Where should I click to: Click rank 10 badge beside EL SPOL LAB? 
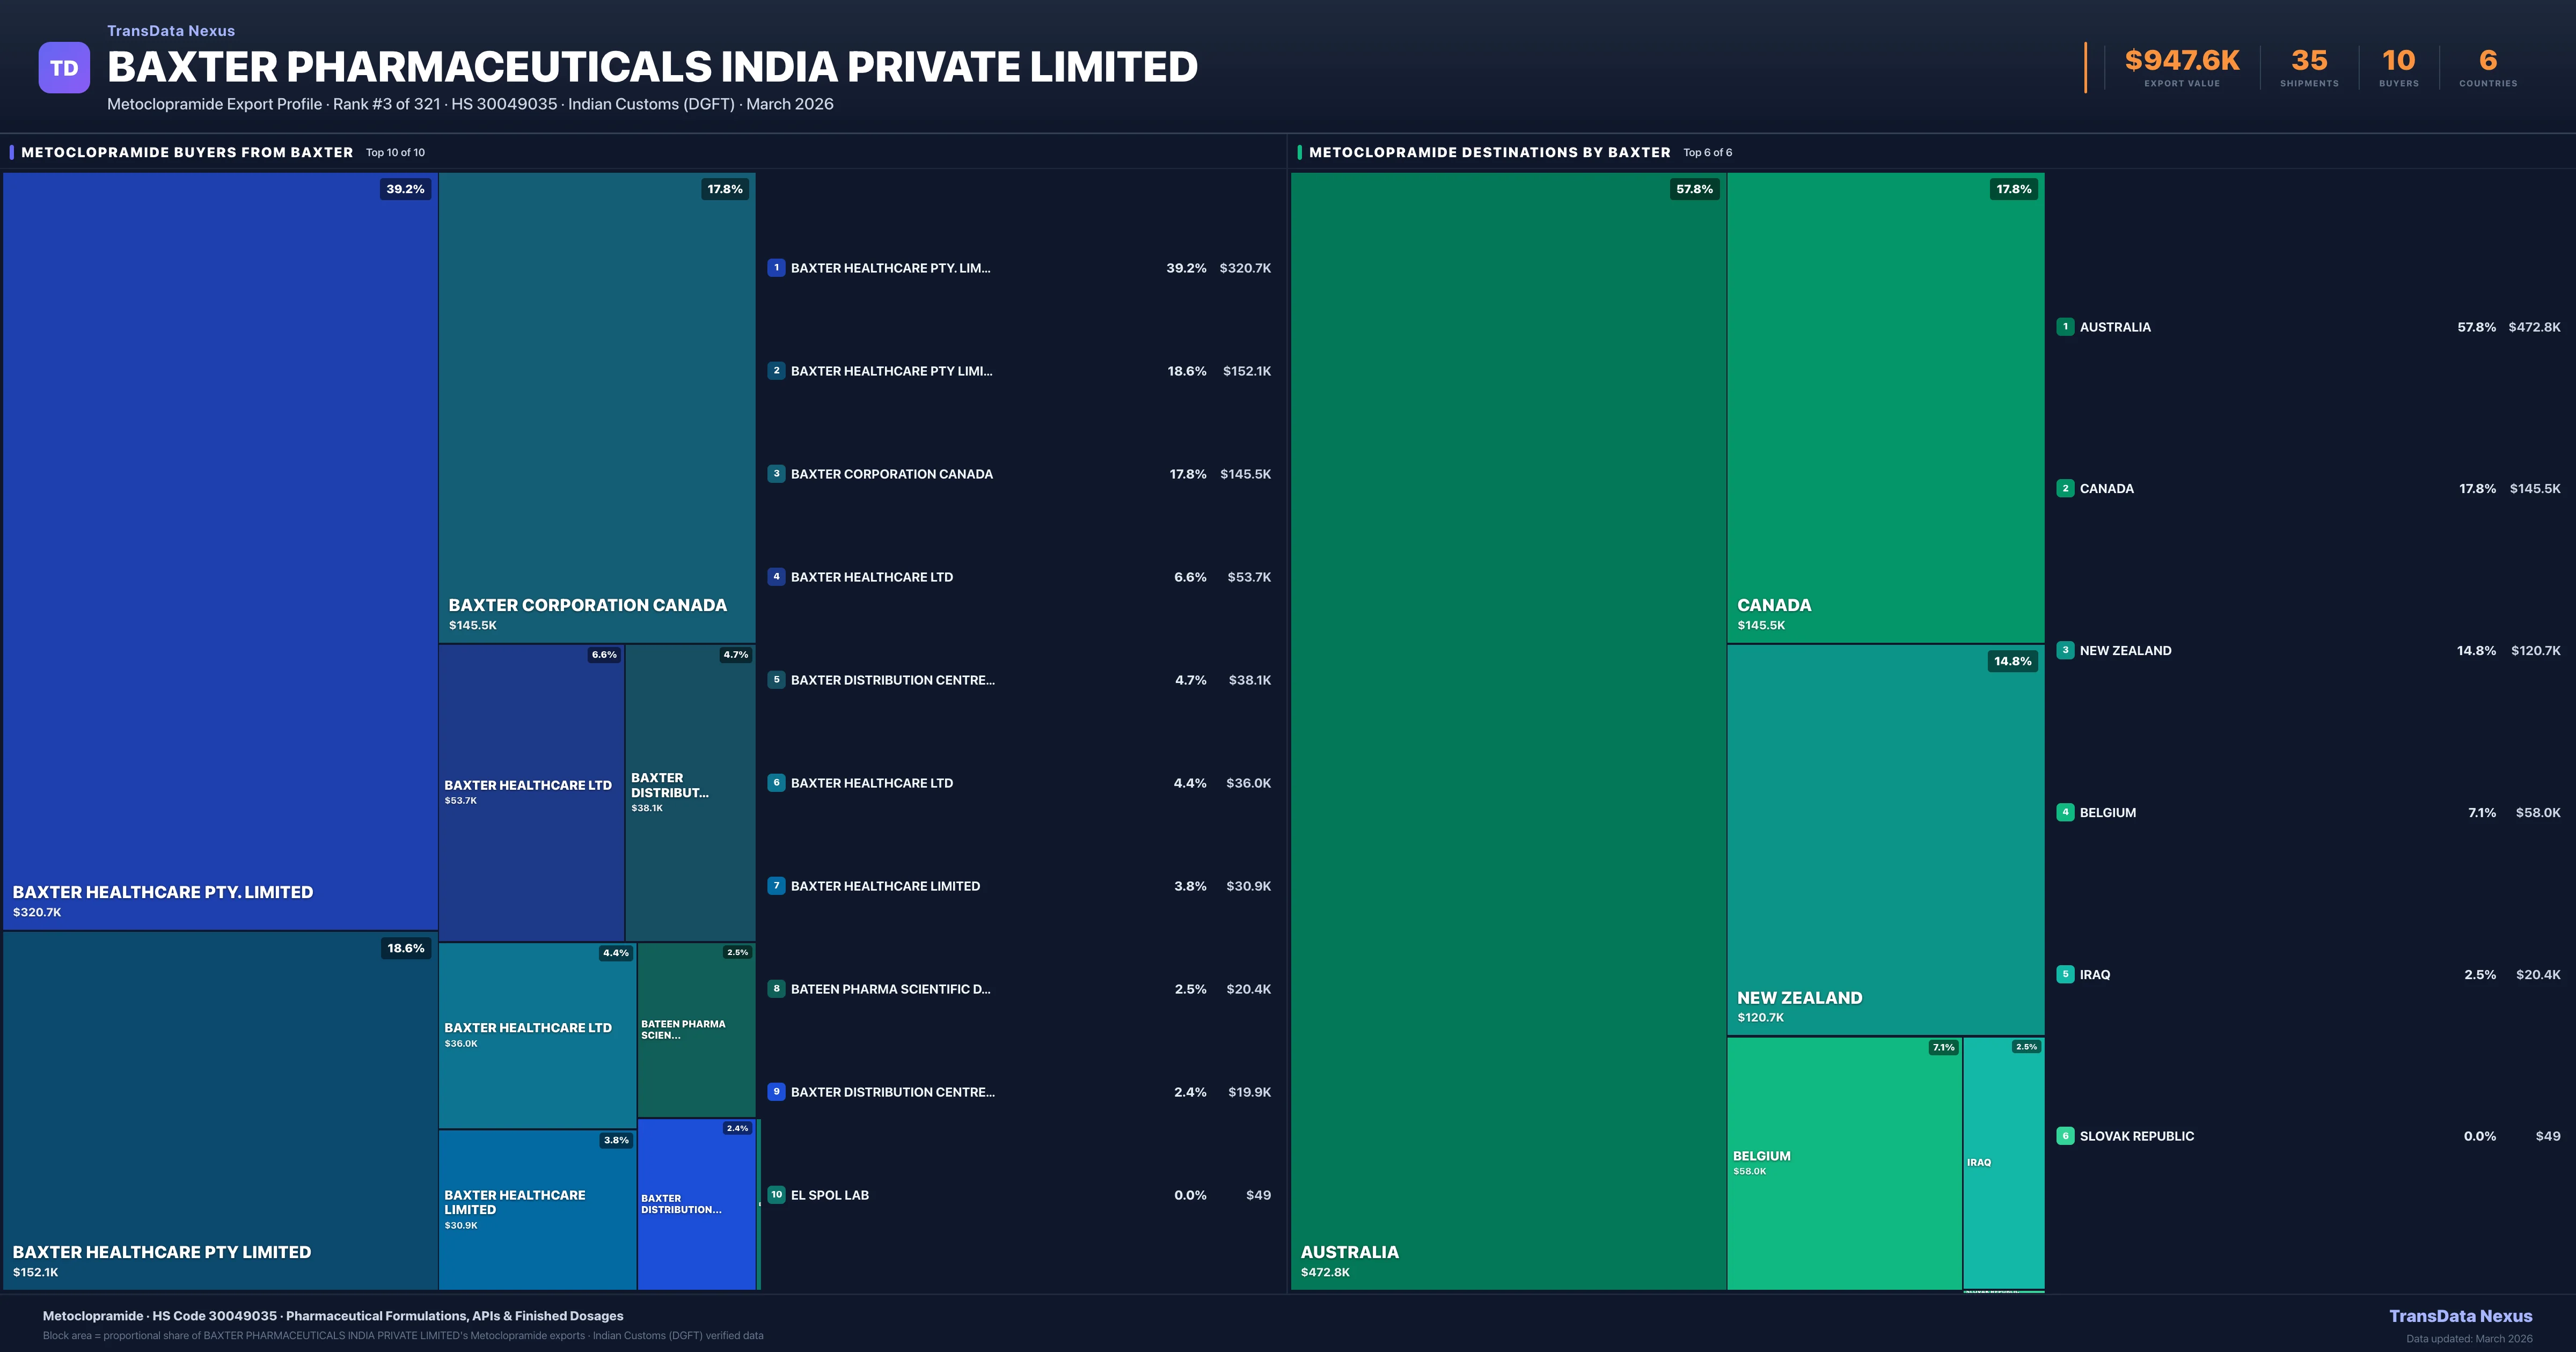(x=776, y=1195)
